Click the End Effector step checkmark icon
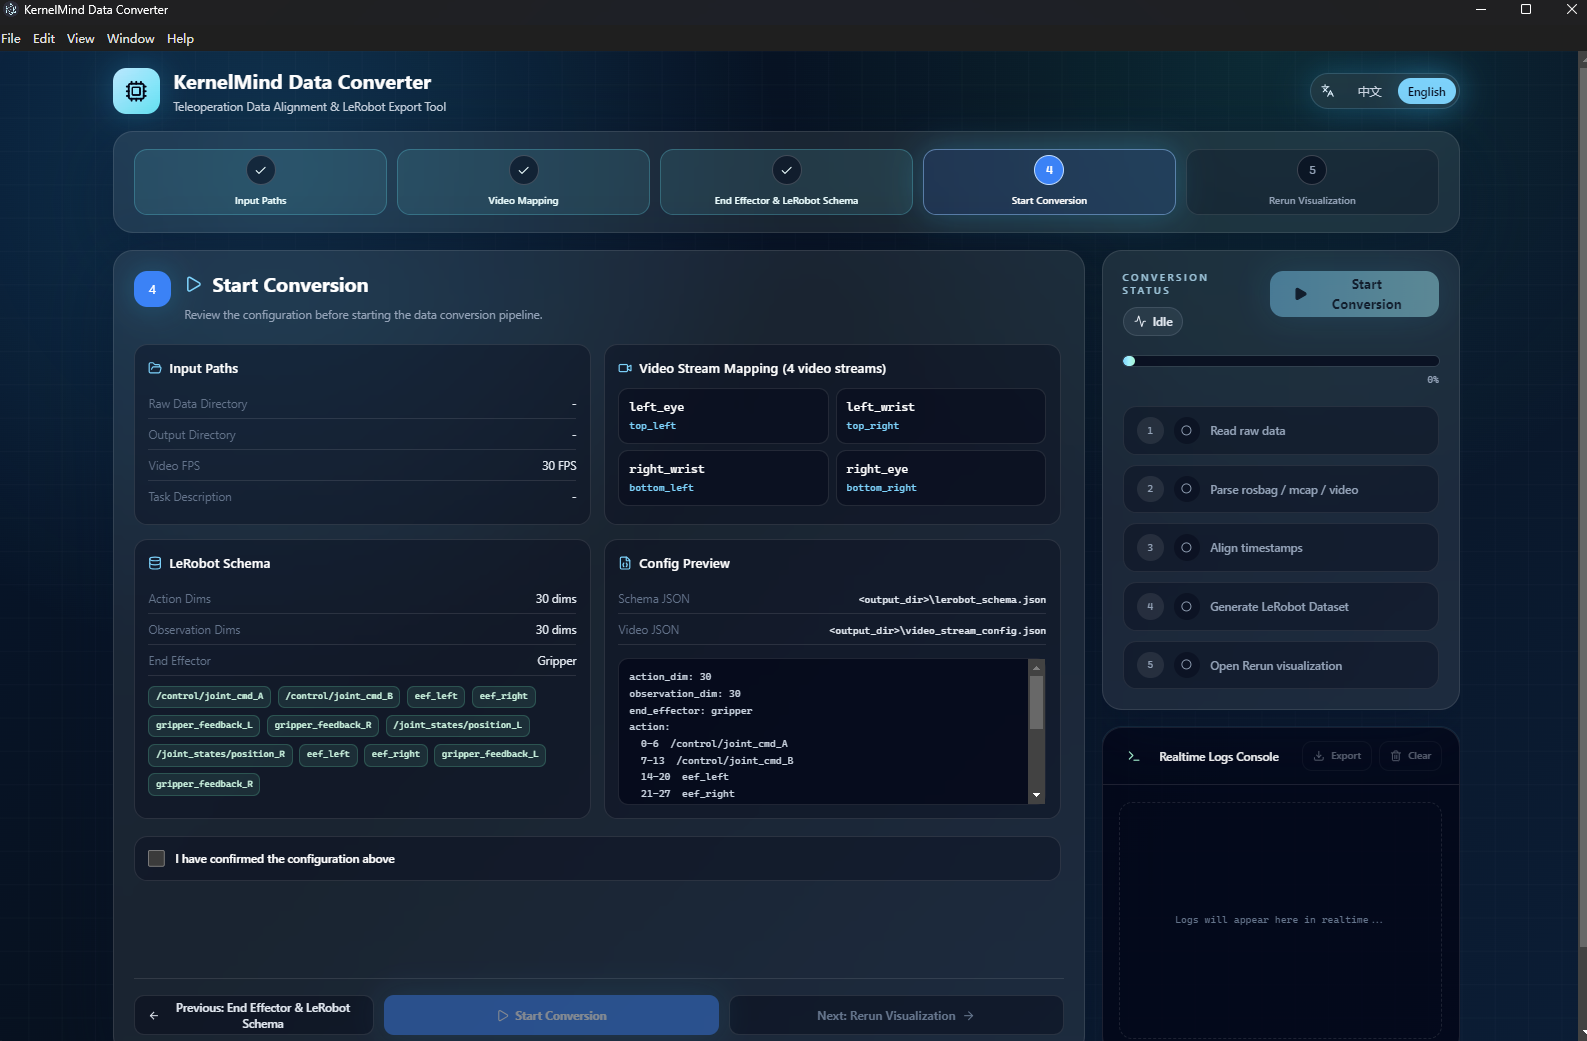This screenshot has width=1587, height=1041. (786, 170)
